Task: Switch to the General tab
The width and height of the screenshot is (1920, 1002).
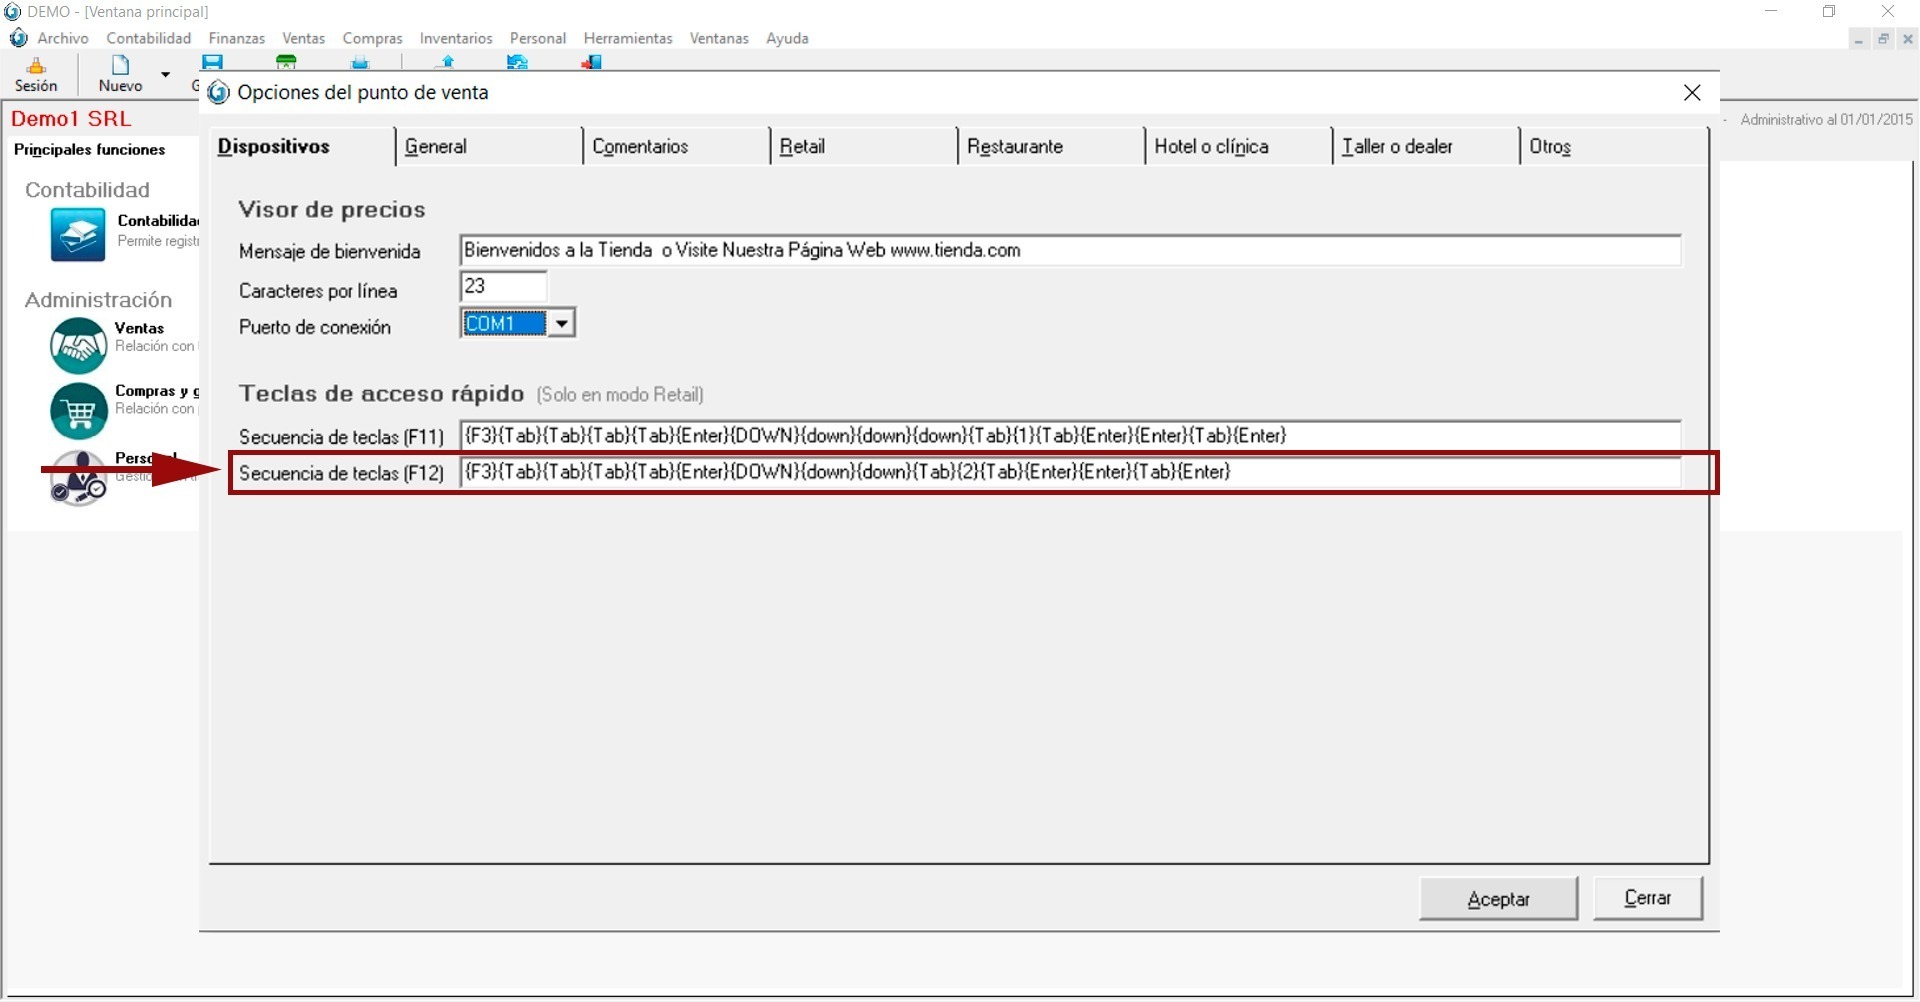Action: click(436, 147)
